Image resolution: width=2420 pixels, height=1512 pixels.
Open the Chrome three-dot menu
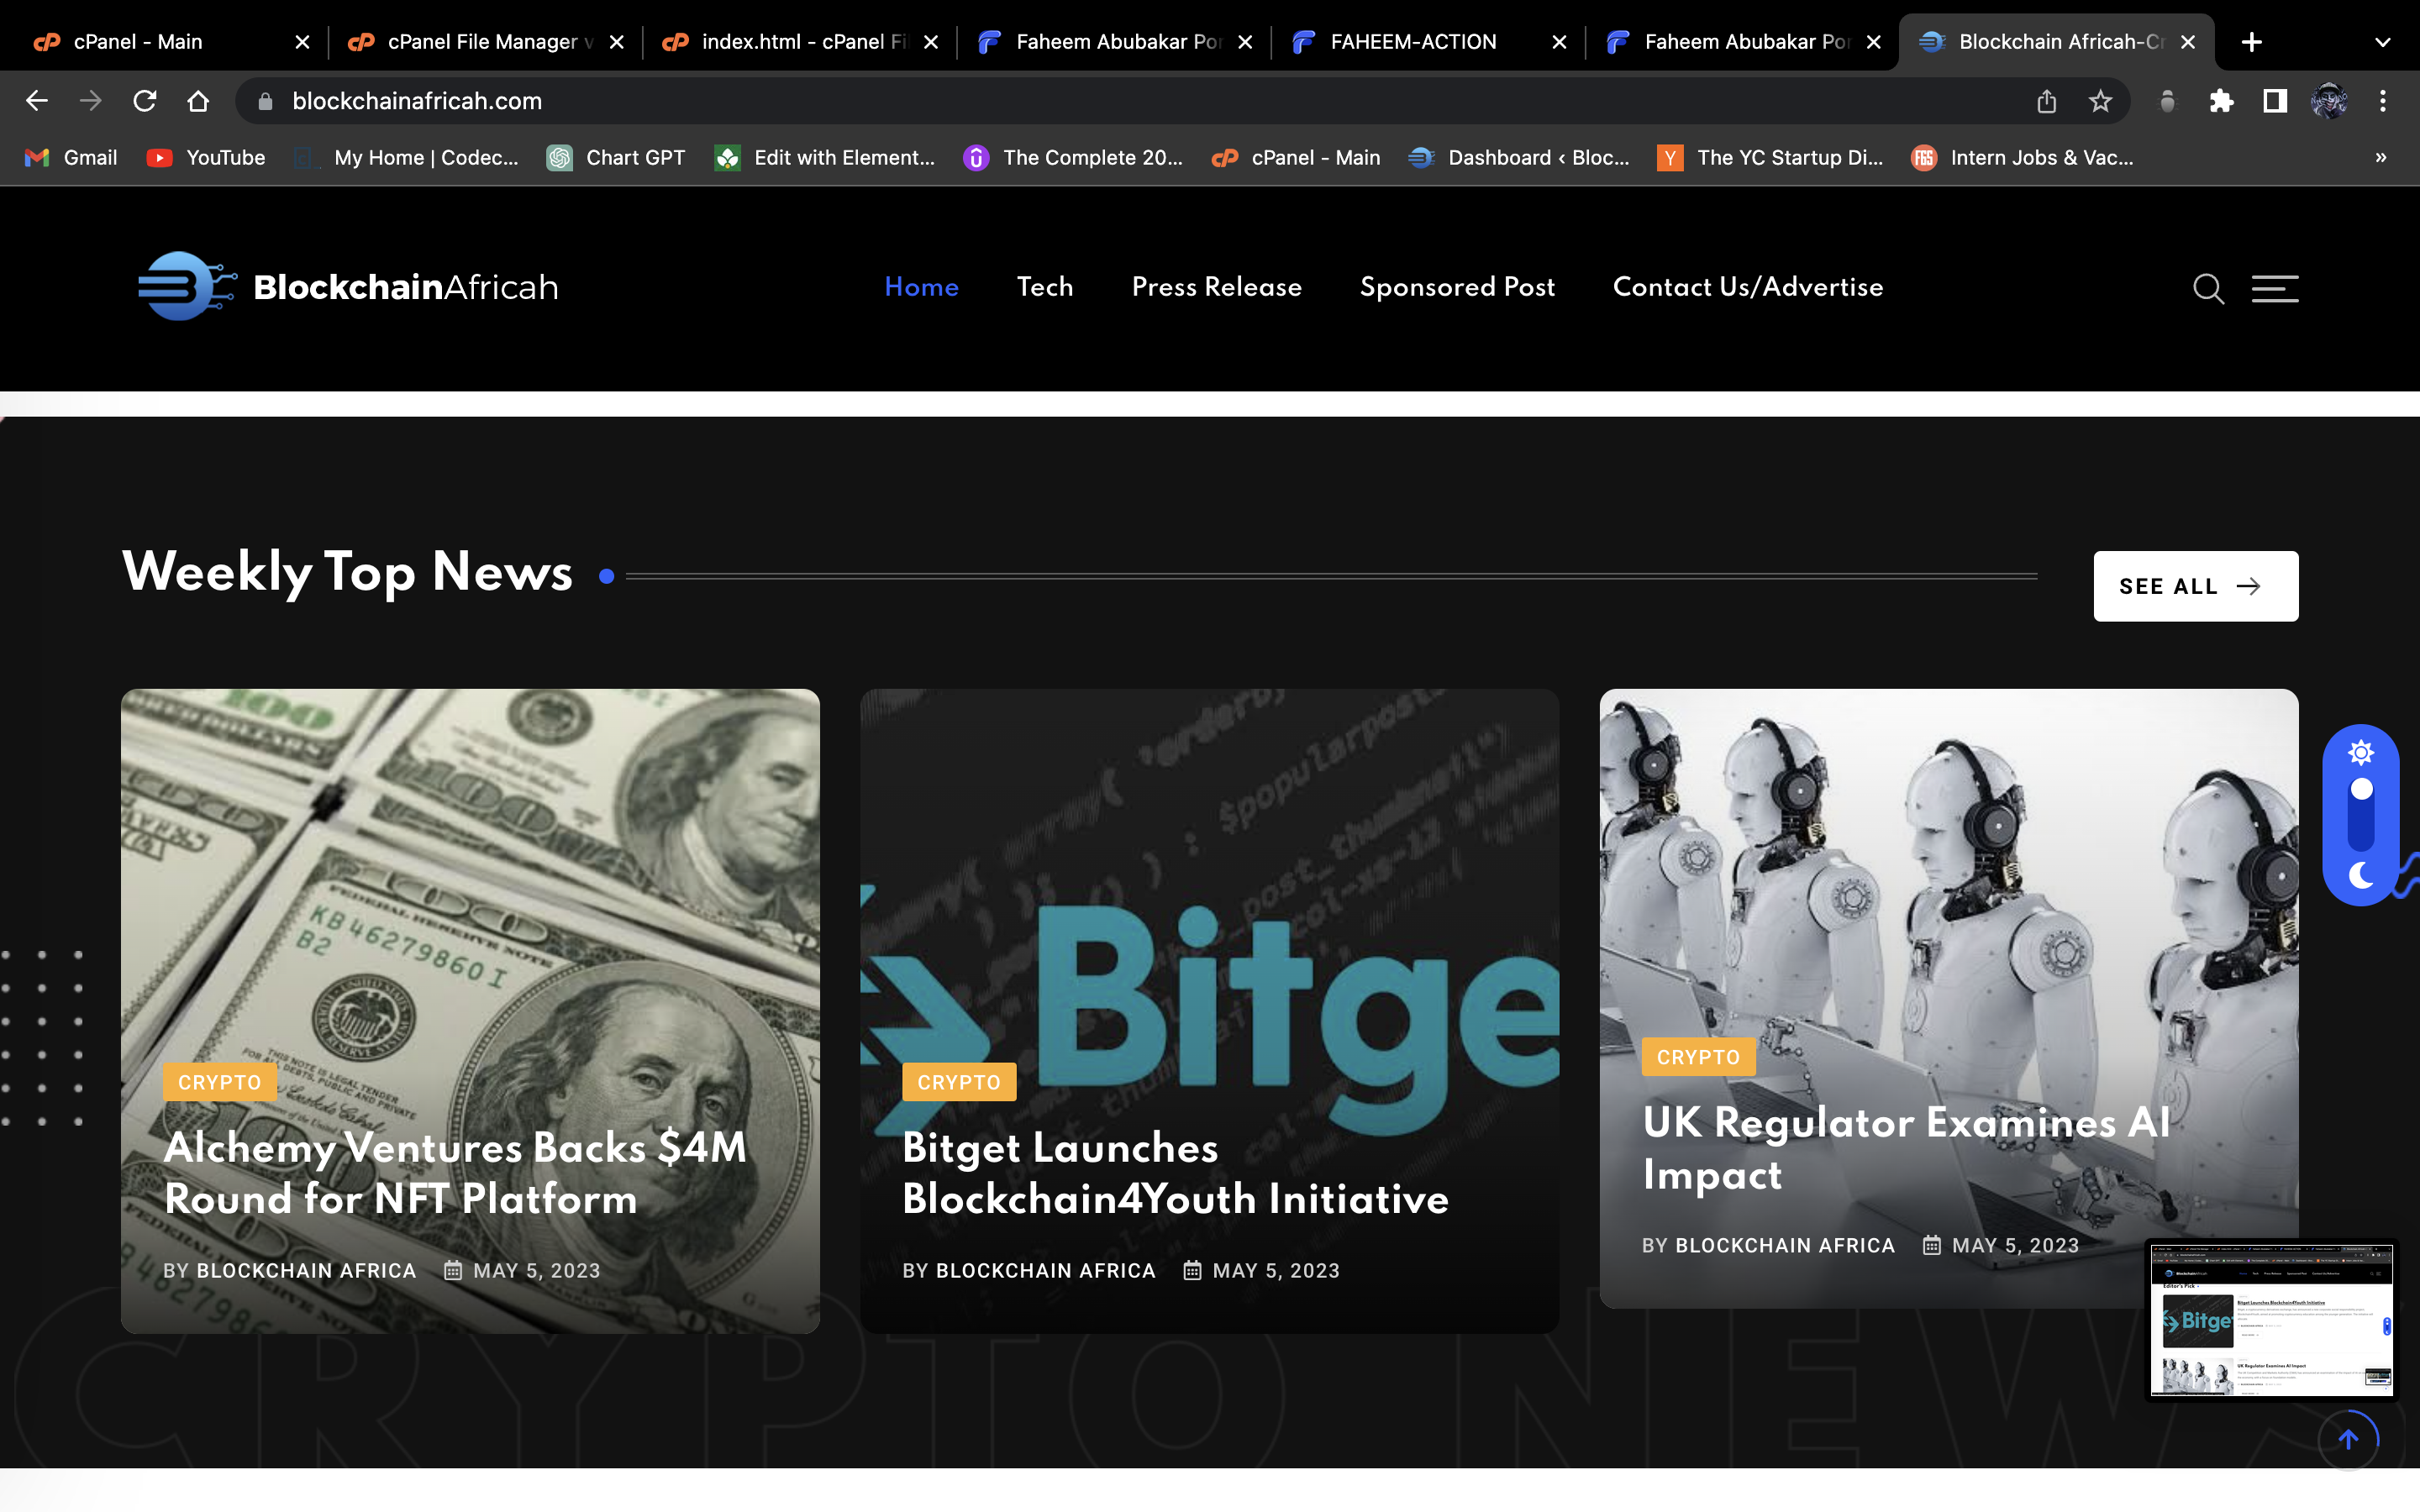pos(2383,101)
